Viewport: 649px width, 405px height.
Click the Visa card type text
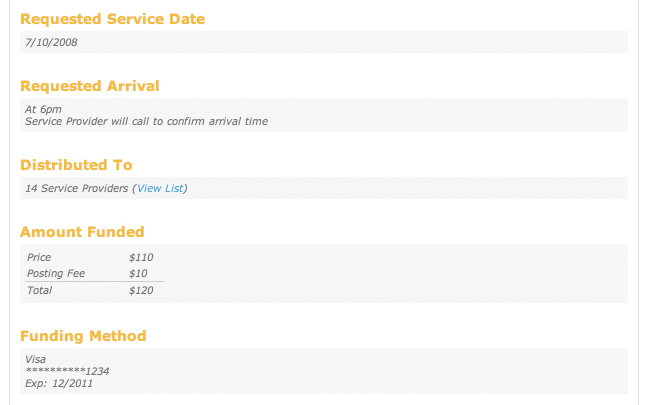[x=35, y=359]
